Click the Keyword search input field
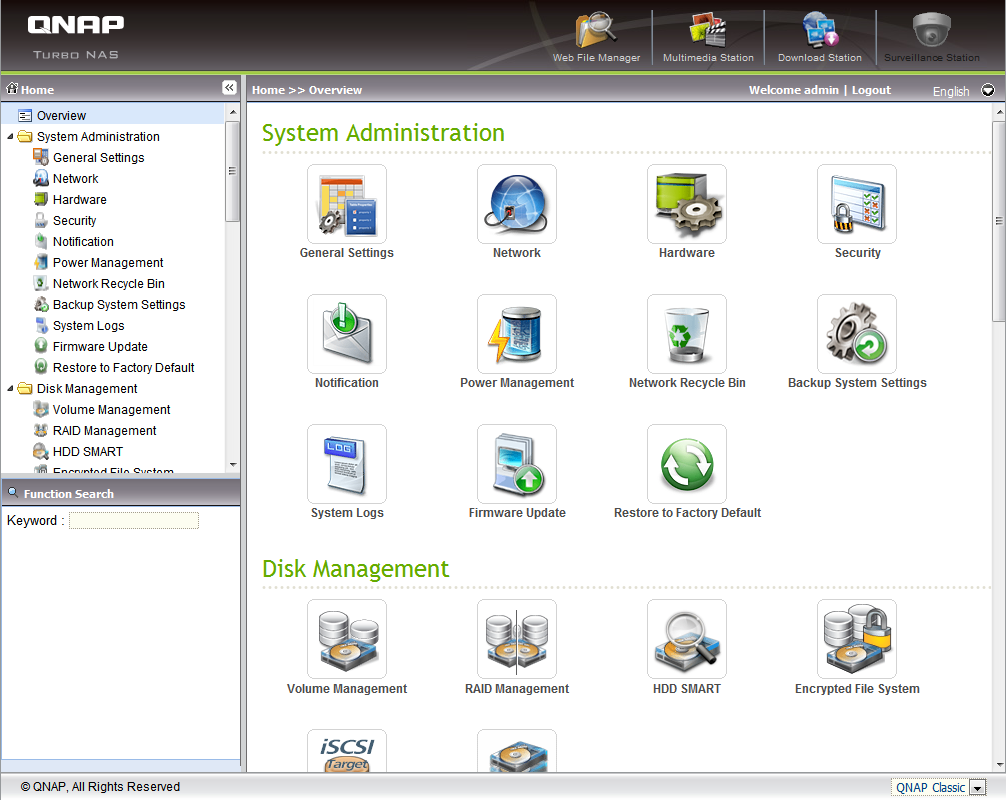The width and height of the screenshot is (1006, 800). (134, 520)
